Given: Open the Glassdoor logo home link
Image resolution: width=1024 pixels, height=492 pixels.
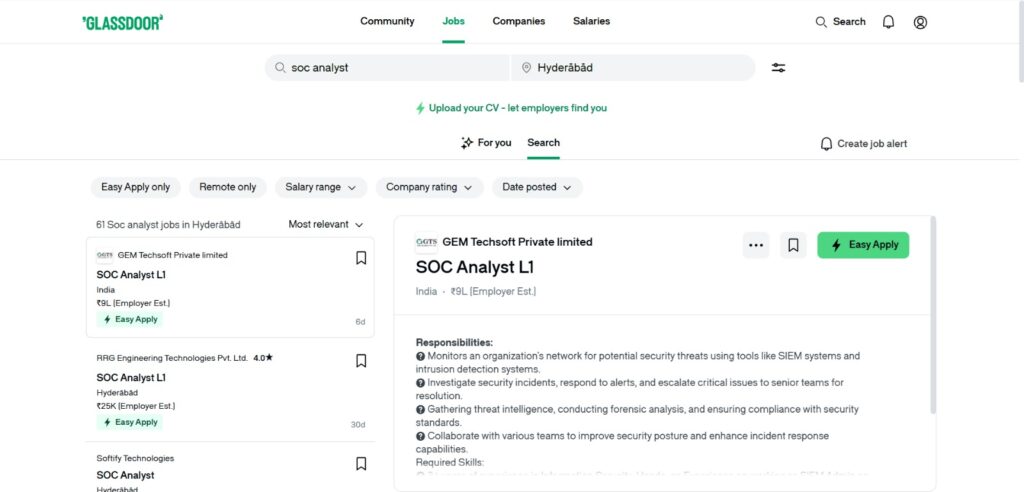Looking at the screenshot, I should click(x=122, y=22).
